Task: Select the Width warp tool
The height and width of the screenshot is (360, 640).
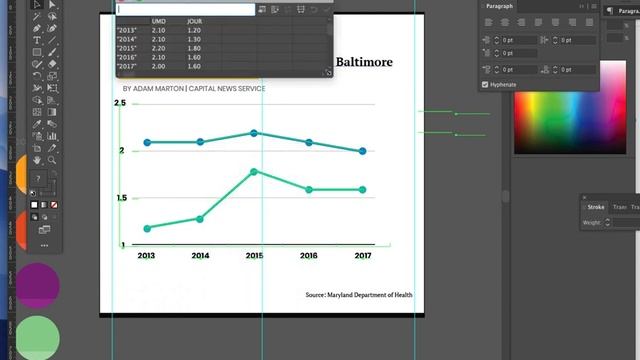Action: pyautogui.click(x=37, y=88)
